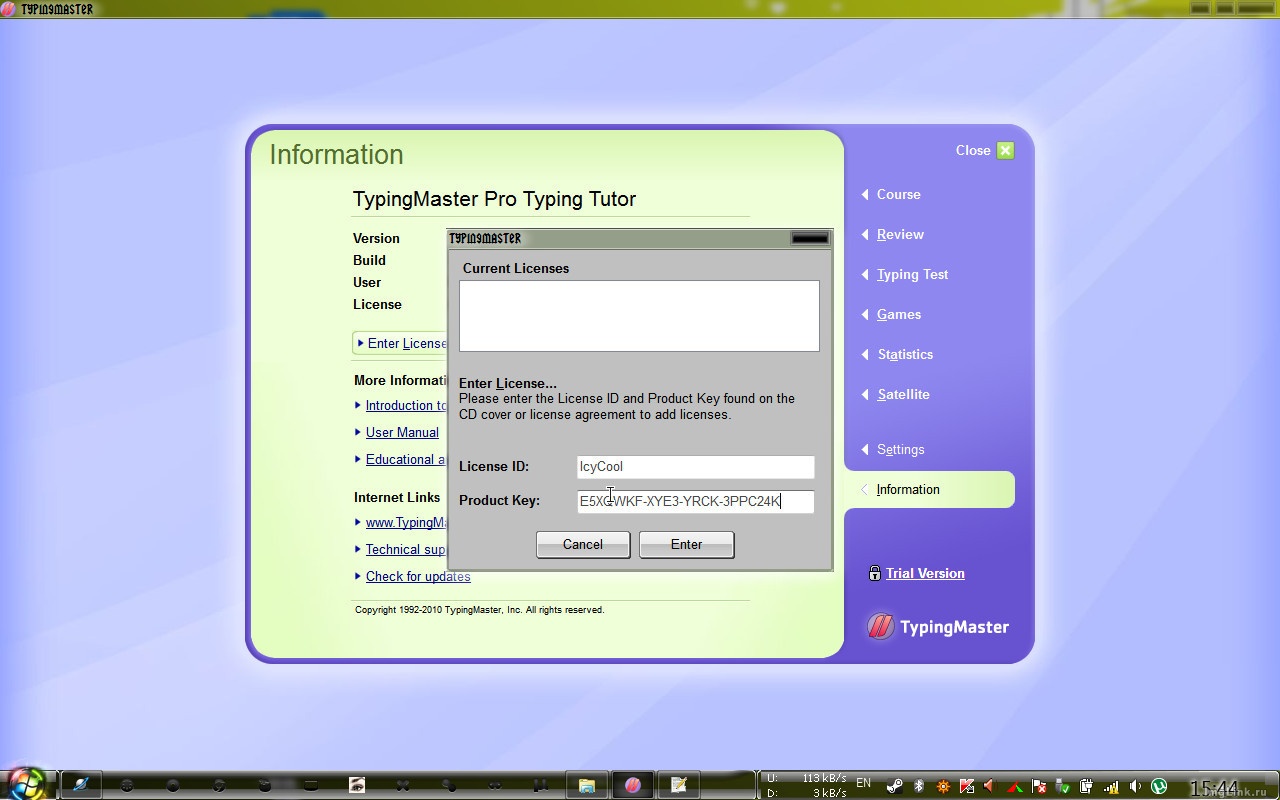Click the uTorrent tray icon

[x=1159, y=786]
